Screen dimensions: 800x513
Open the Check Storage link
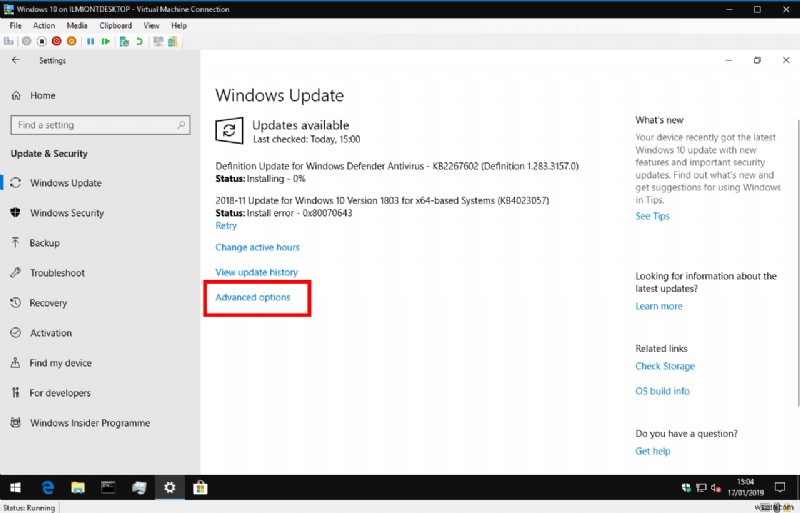(x=665, y=367)
